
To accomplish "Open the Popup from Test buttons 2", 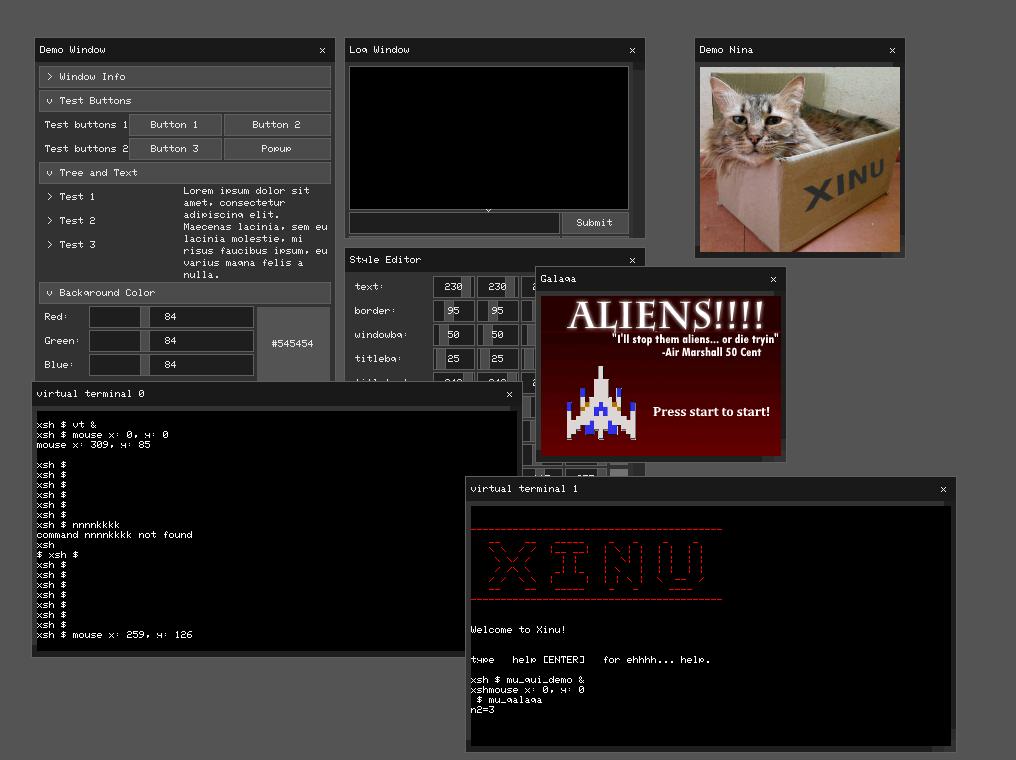I will 277,149.
